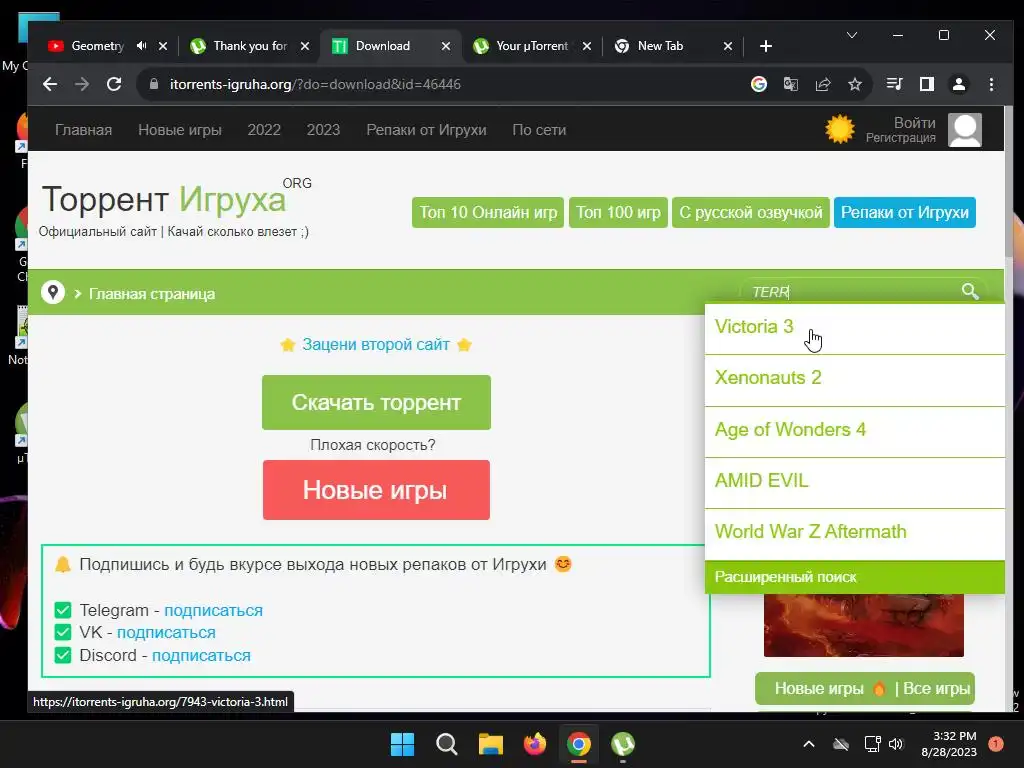Open the Новые игры nav item
Image resolution: width=1024 pixels, height=768 pixels.
tap(180, 130)
